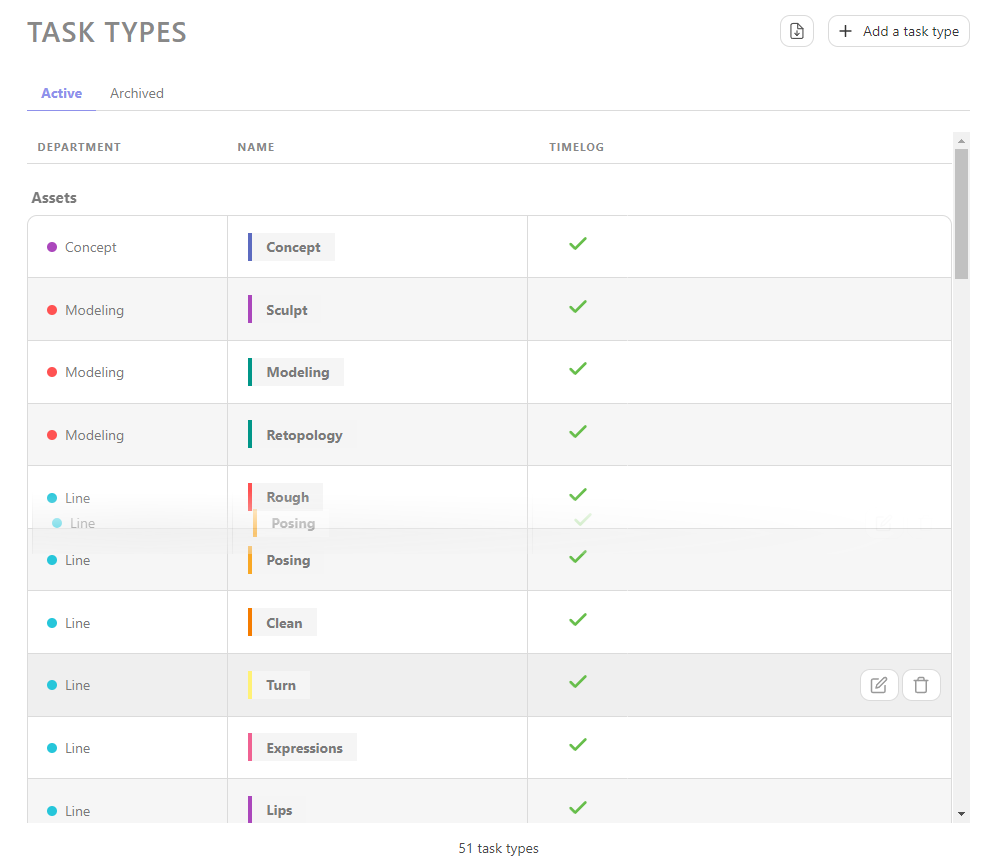Click the timelog checkmark in Concept row
The image size is (994, 863).
(578, 243)
